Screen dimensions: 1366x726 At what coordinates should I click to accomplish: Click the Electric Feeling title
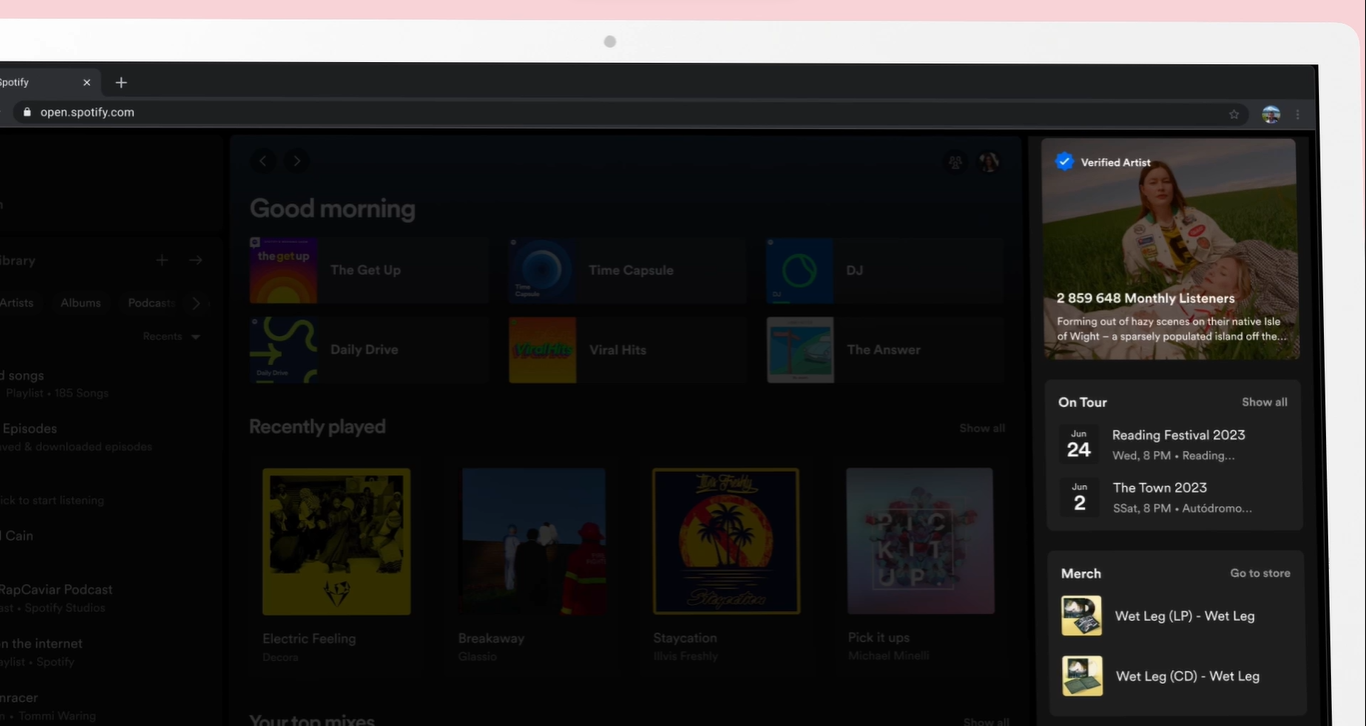point(309,639)
